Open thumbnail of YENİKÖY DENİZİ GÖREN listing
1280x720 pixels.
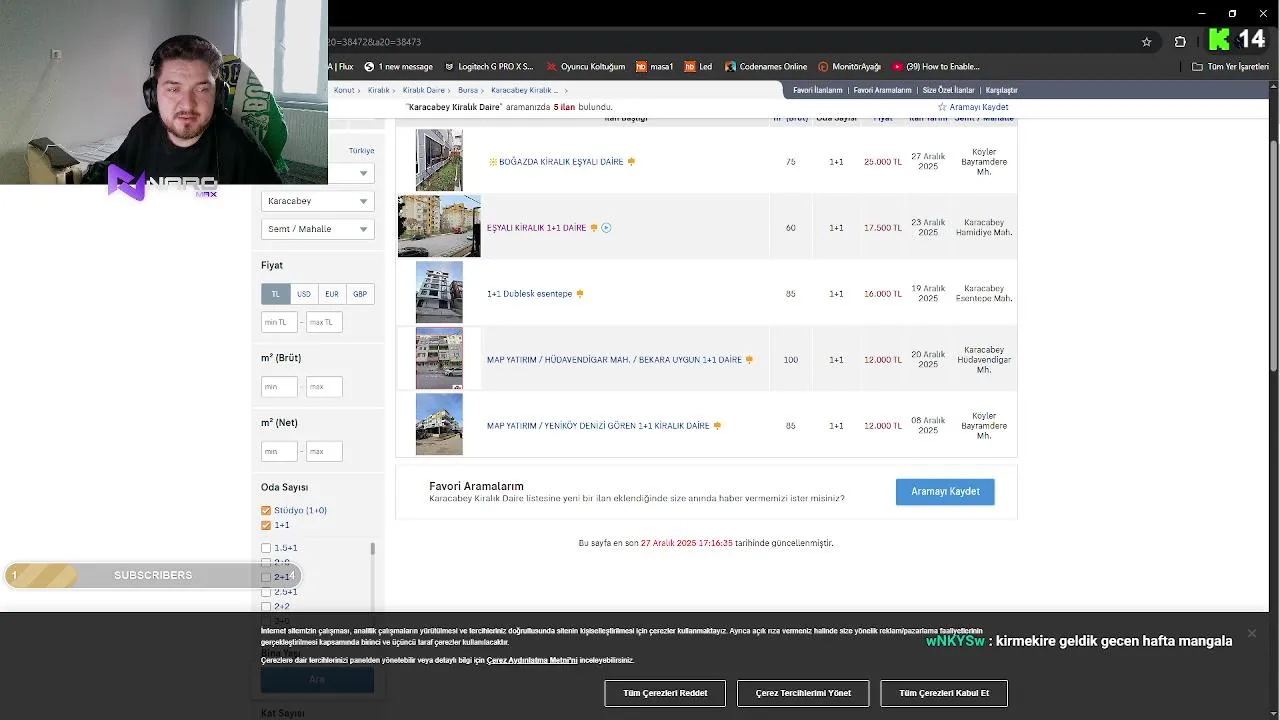[439, 424]
